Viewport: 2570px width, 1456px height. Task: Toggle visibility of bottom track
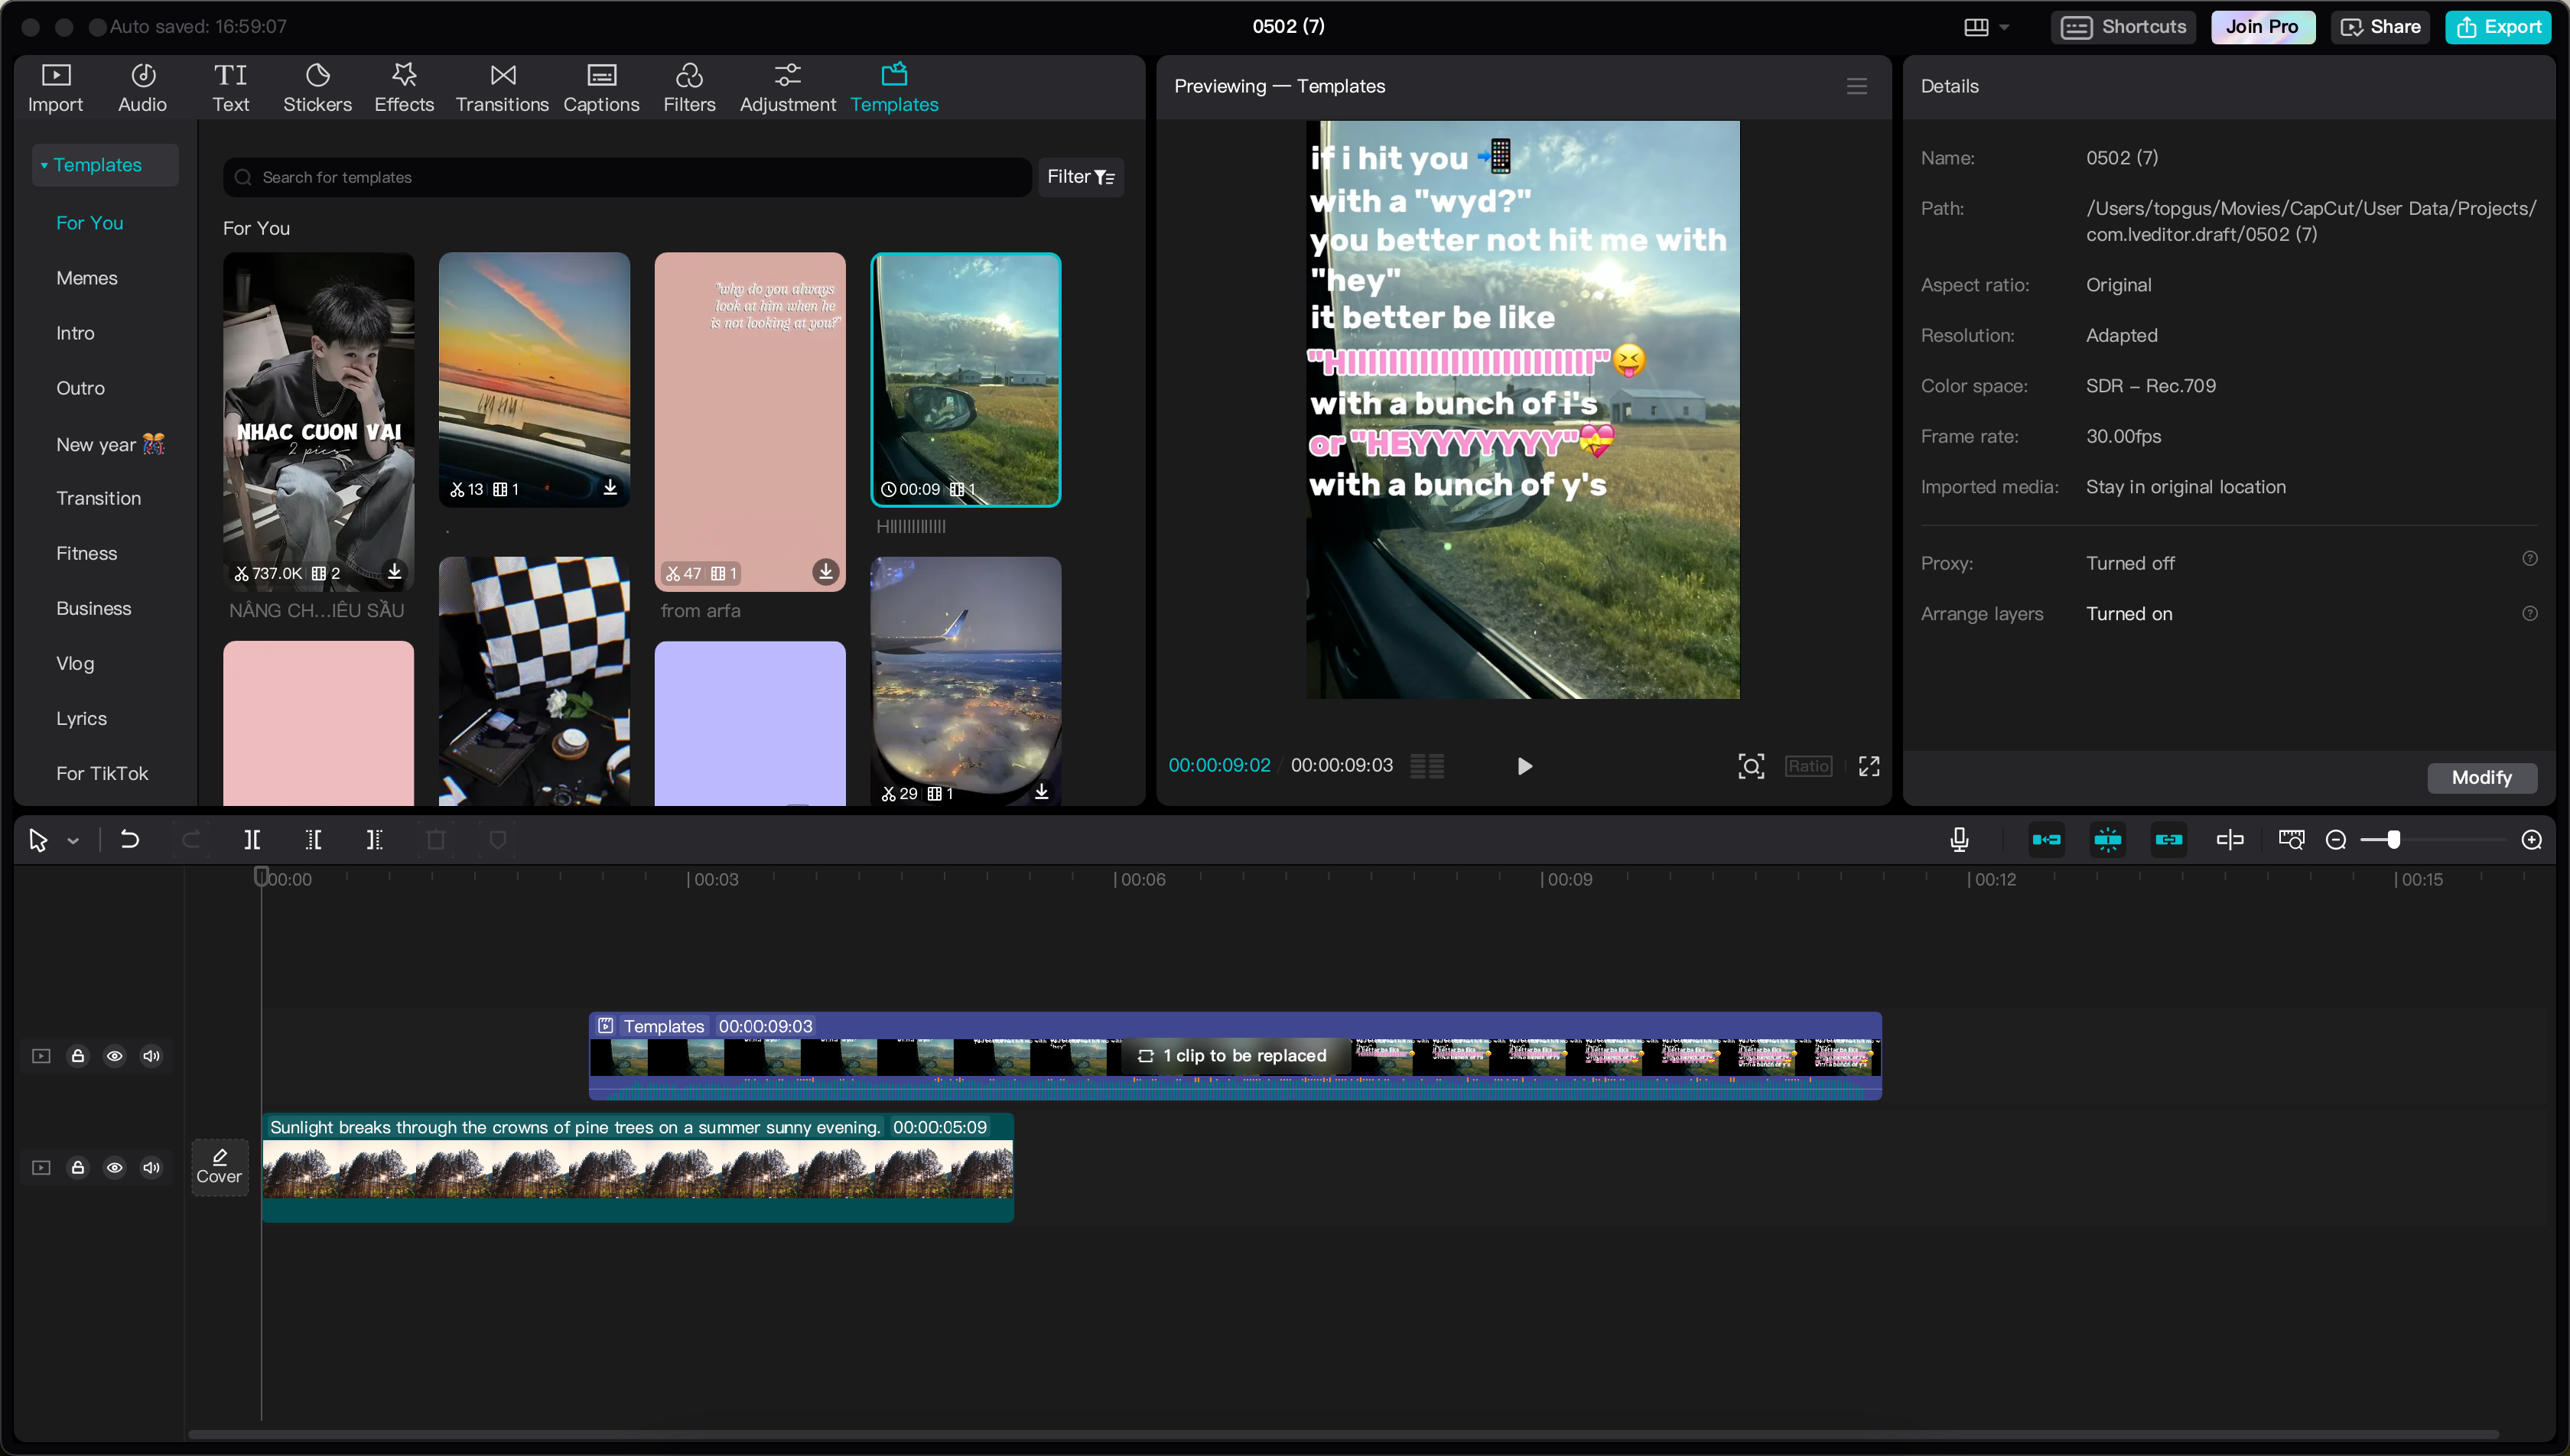(x=115, y=1167)
